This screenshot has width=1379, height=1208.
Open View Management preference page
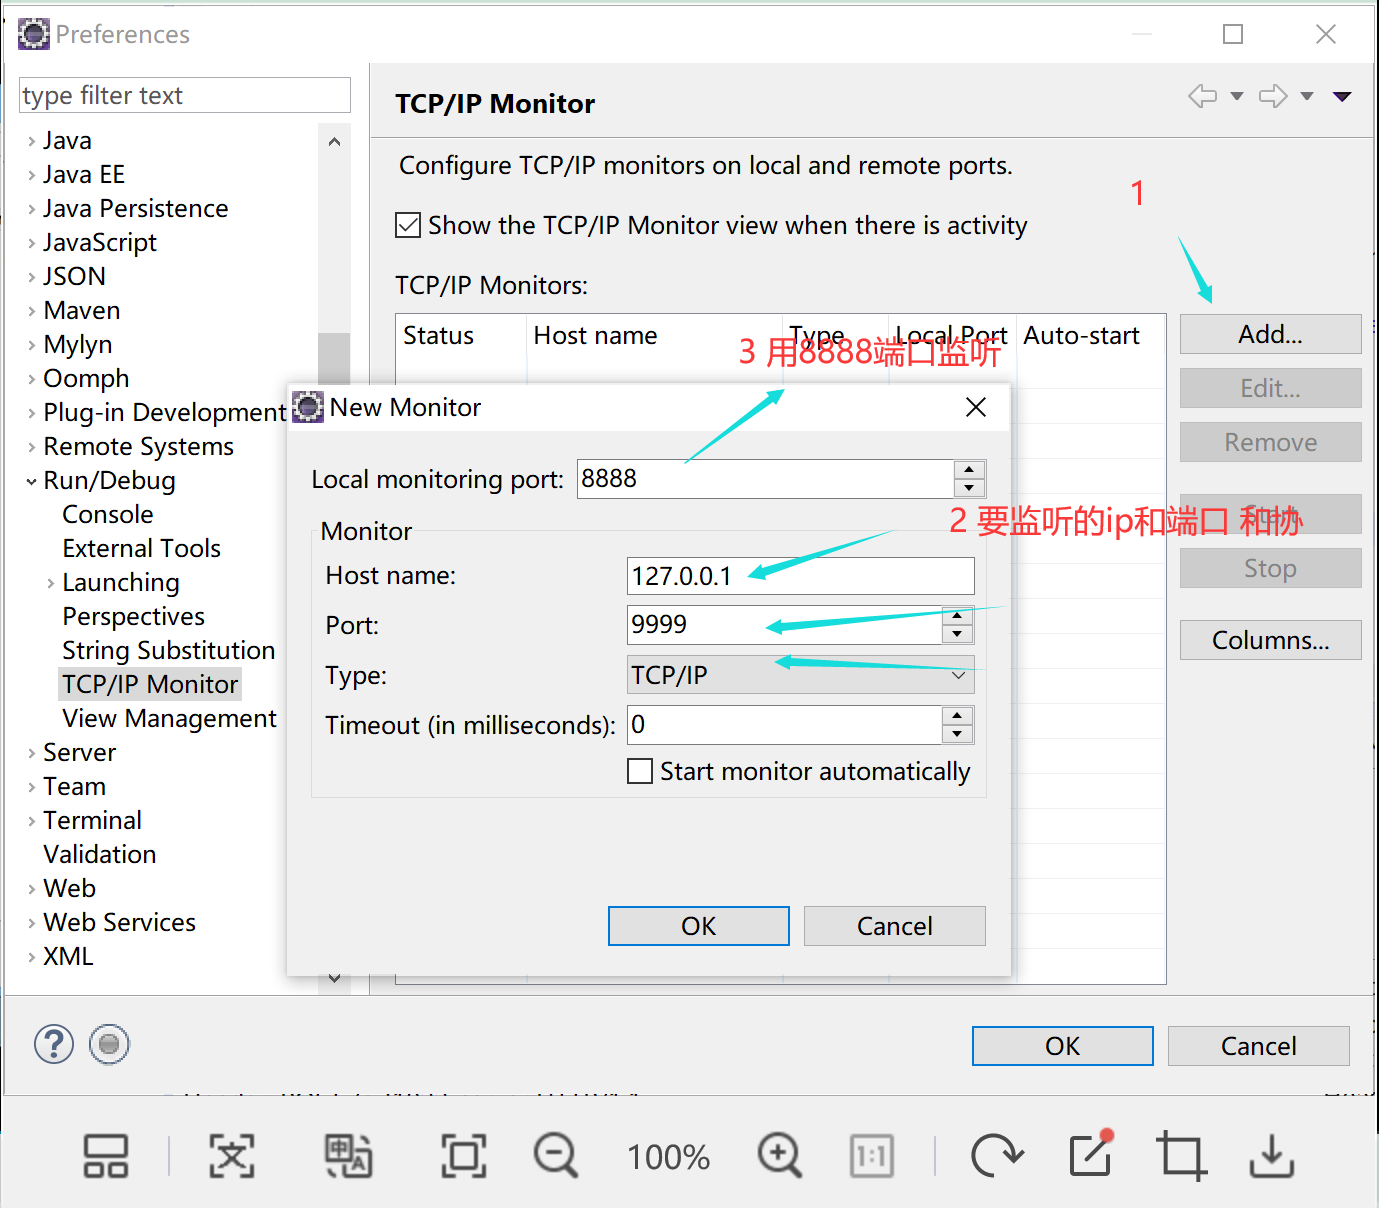pyautogui.click(x=169, y=718)
